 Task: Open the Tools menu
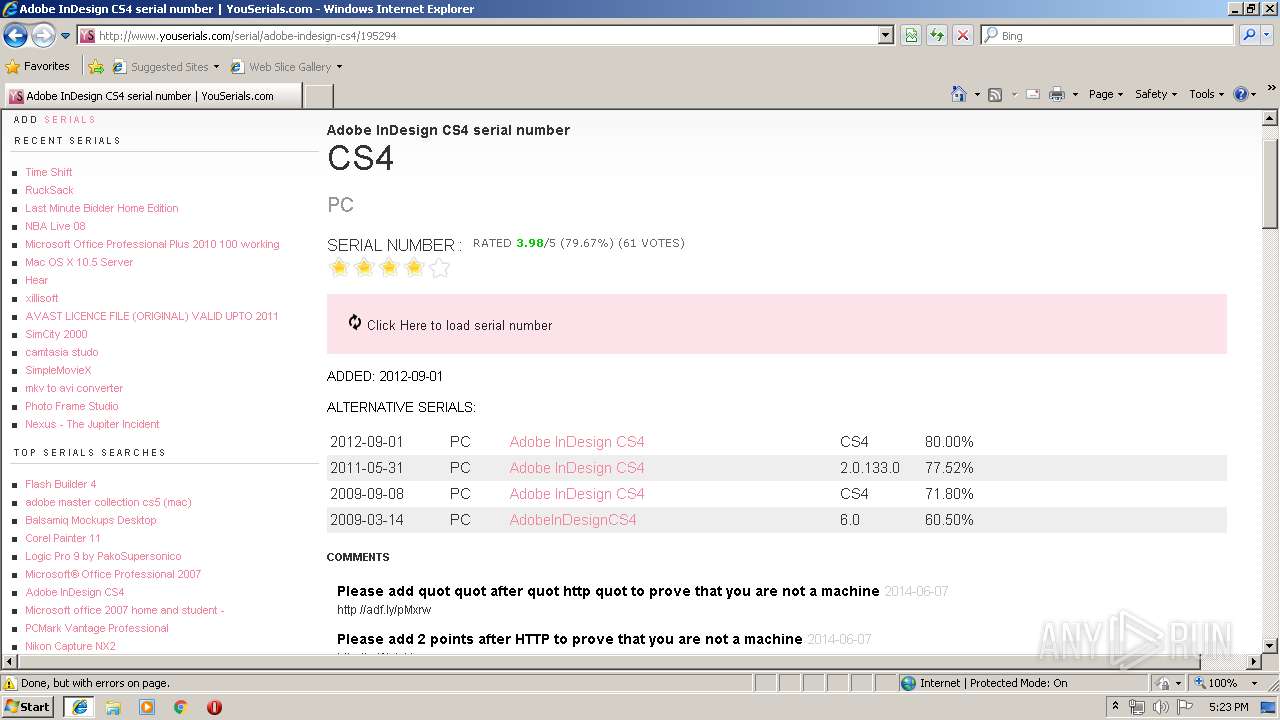(1207, 94)
